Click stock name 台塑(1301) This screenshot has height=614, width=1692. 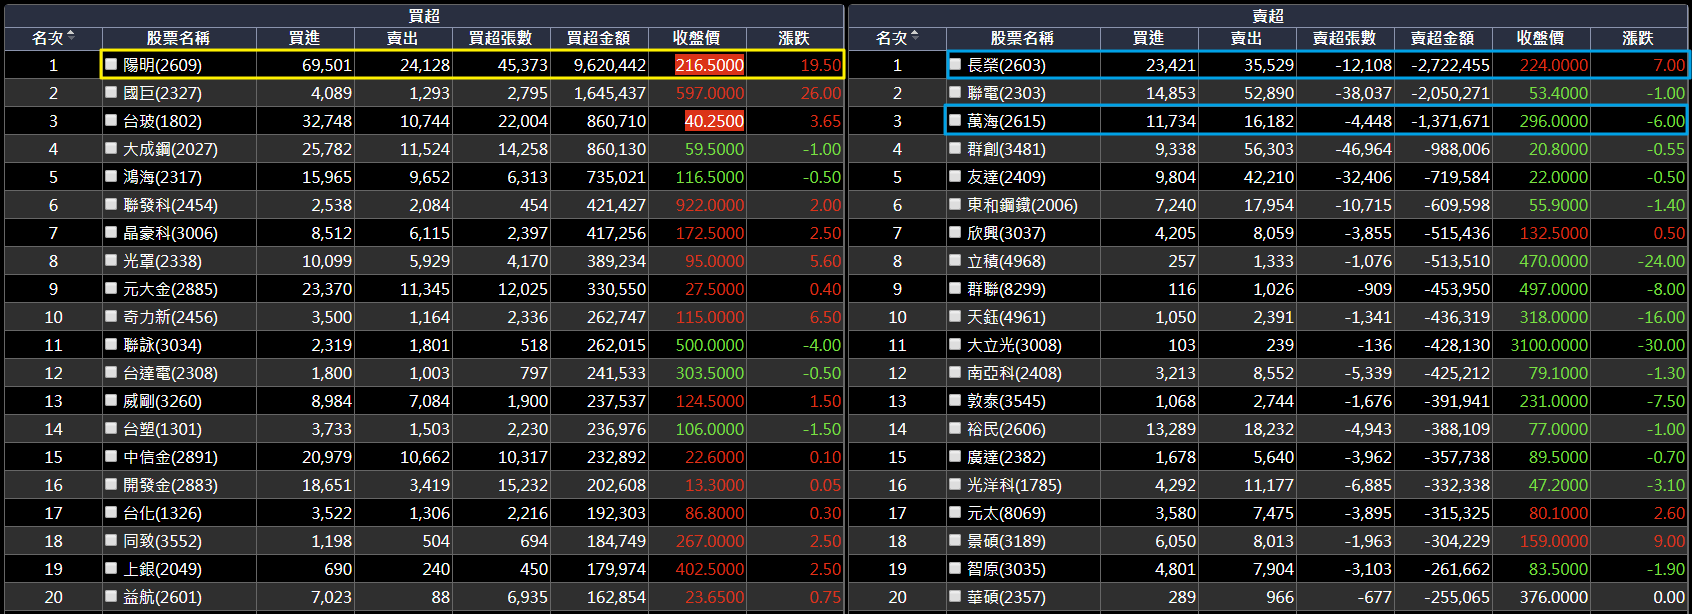click(162, 429)
